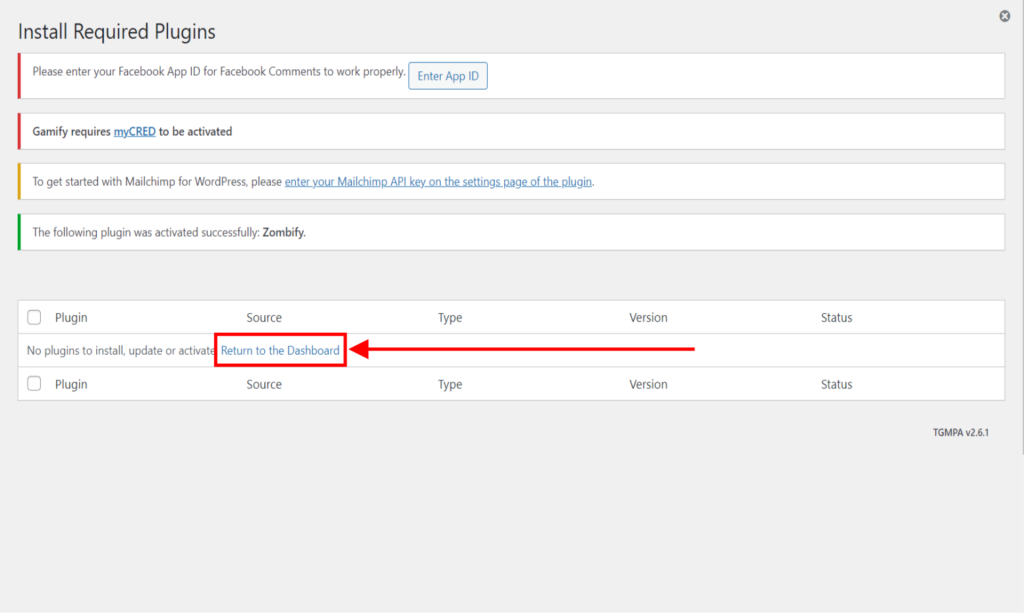1024x613 pixels.
Task: Click the Return to the Dashboard link
Action: 280,351
